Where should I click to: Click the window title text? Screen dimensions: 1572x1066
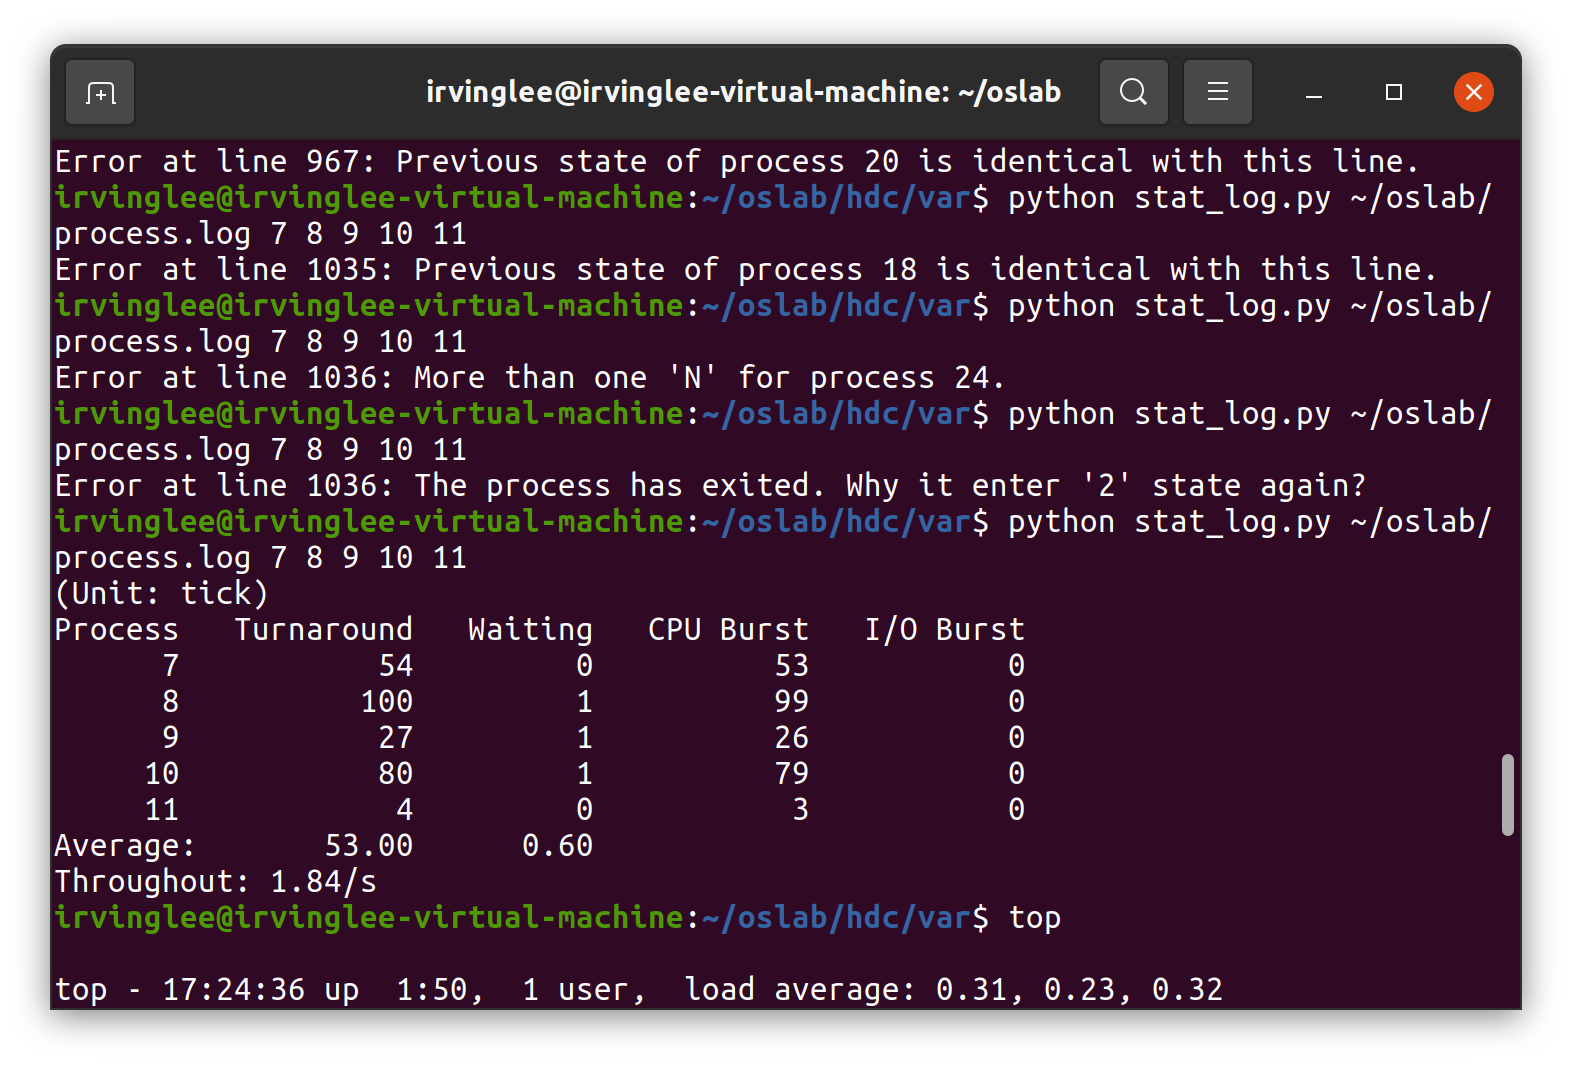pyautogui.click(x=743, y=92)
